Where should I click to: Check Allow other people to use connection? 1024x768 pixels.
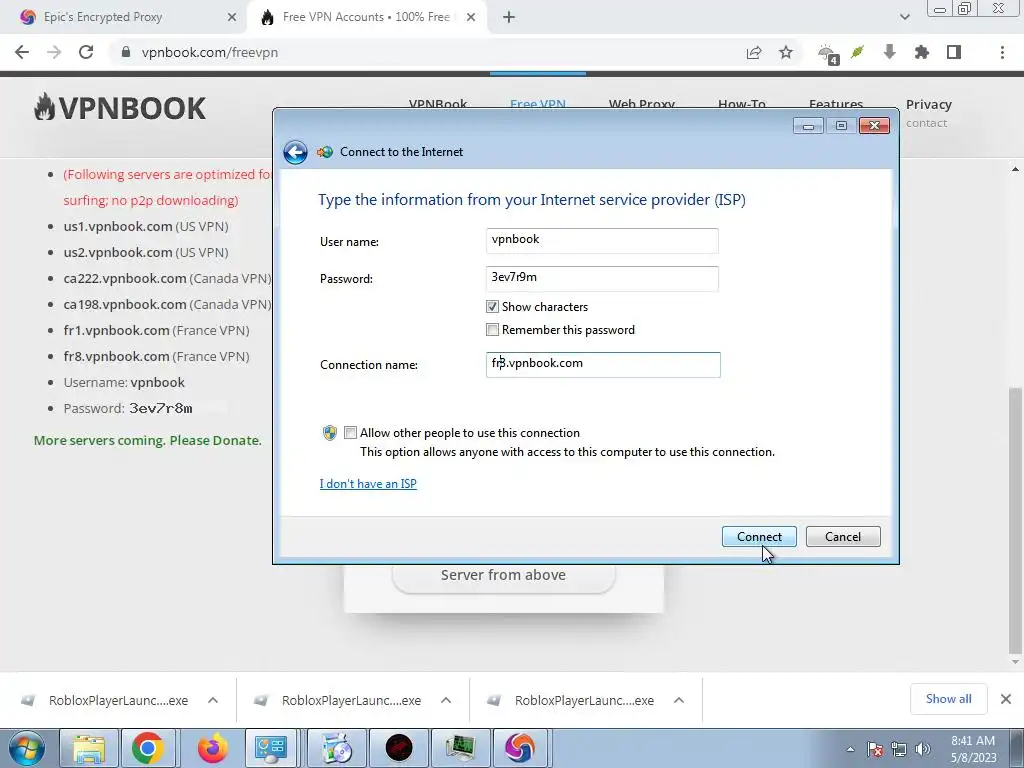(x=351, y=432)
